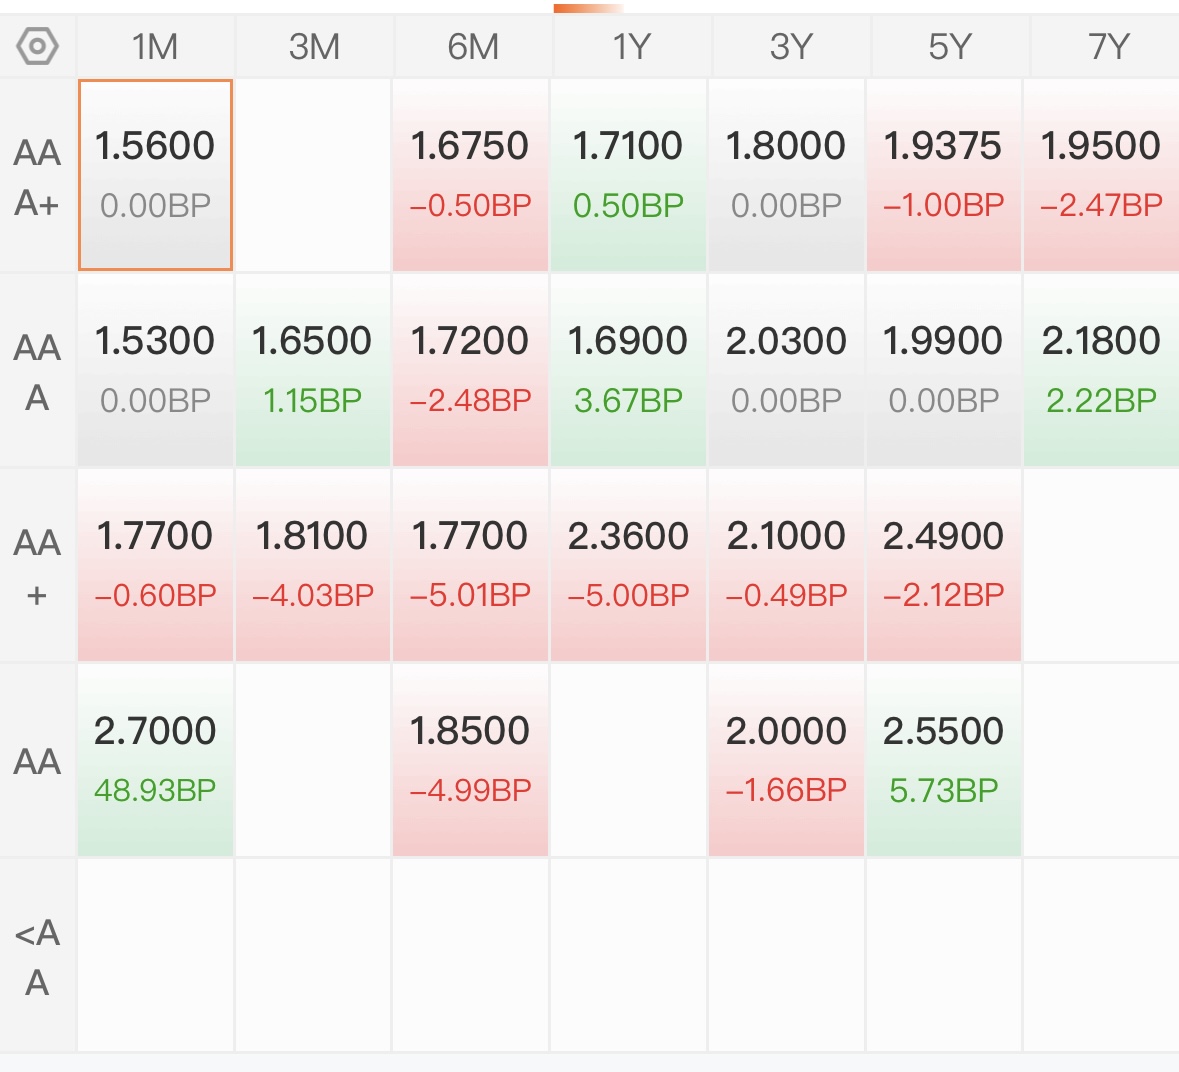This screenshot has height=1072, width=1179.
Task: Click the AA+ rating row label
Action: [37, 567]
